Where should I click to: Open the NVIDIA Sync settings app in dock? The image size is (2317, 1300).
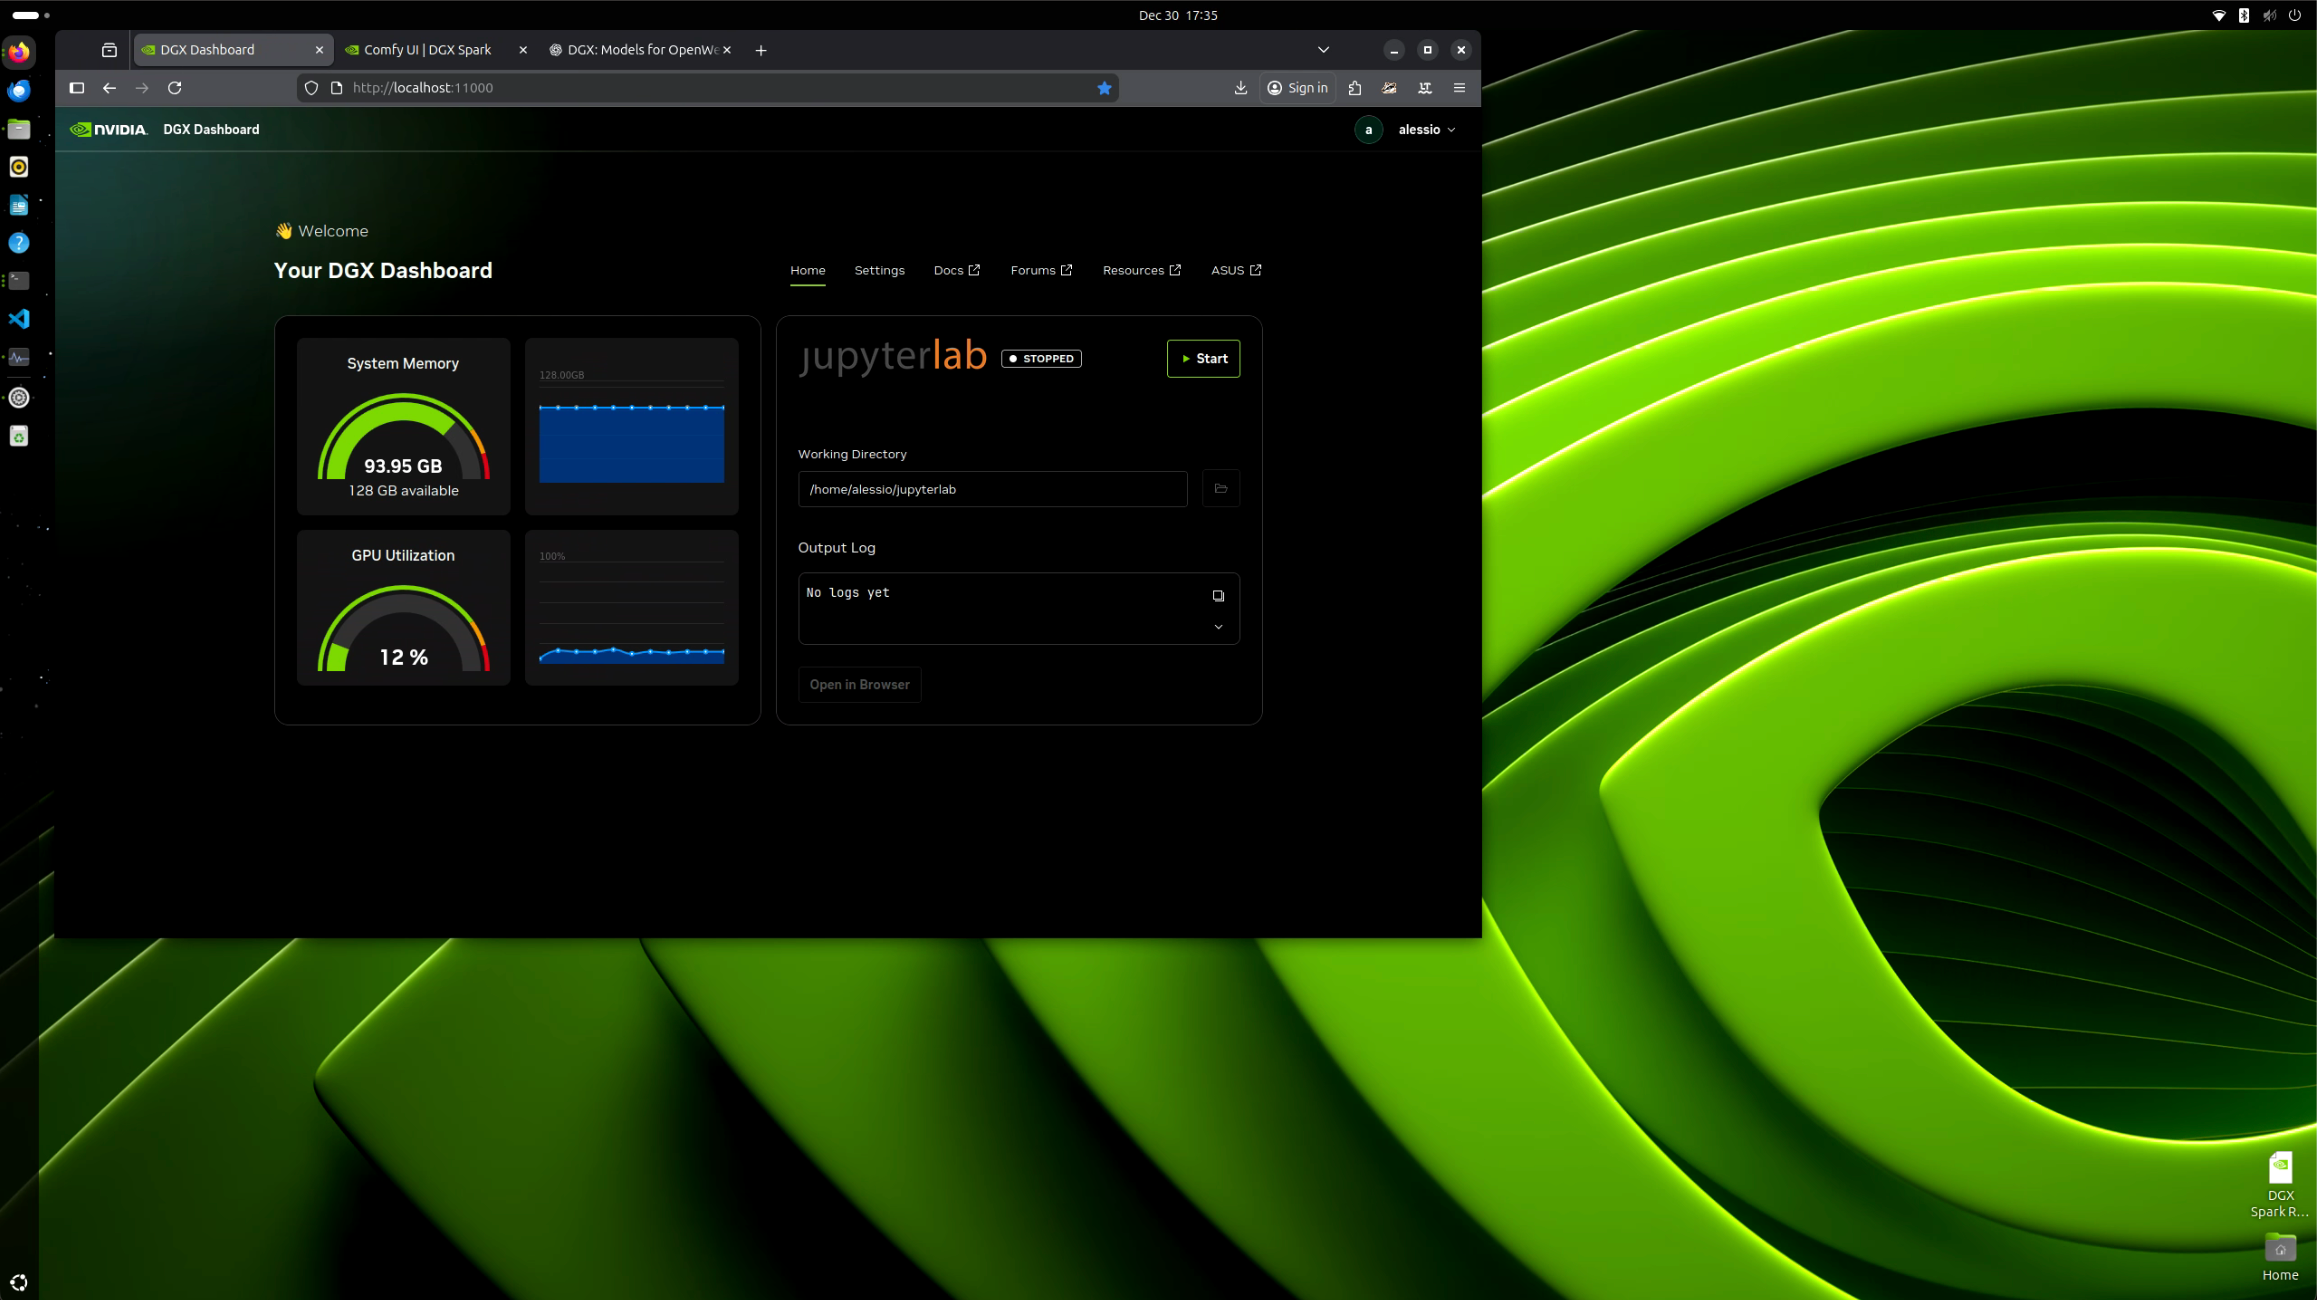19,398
